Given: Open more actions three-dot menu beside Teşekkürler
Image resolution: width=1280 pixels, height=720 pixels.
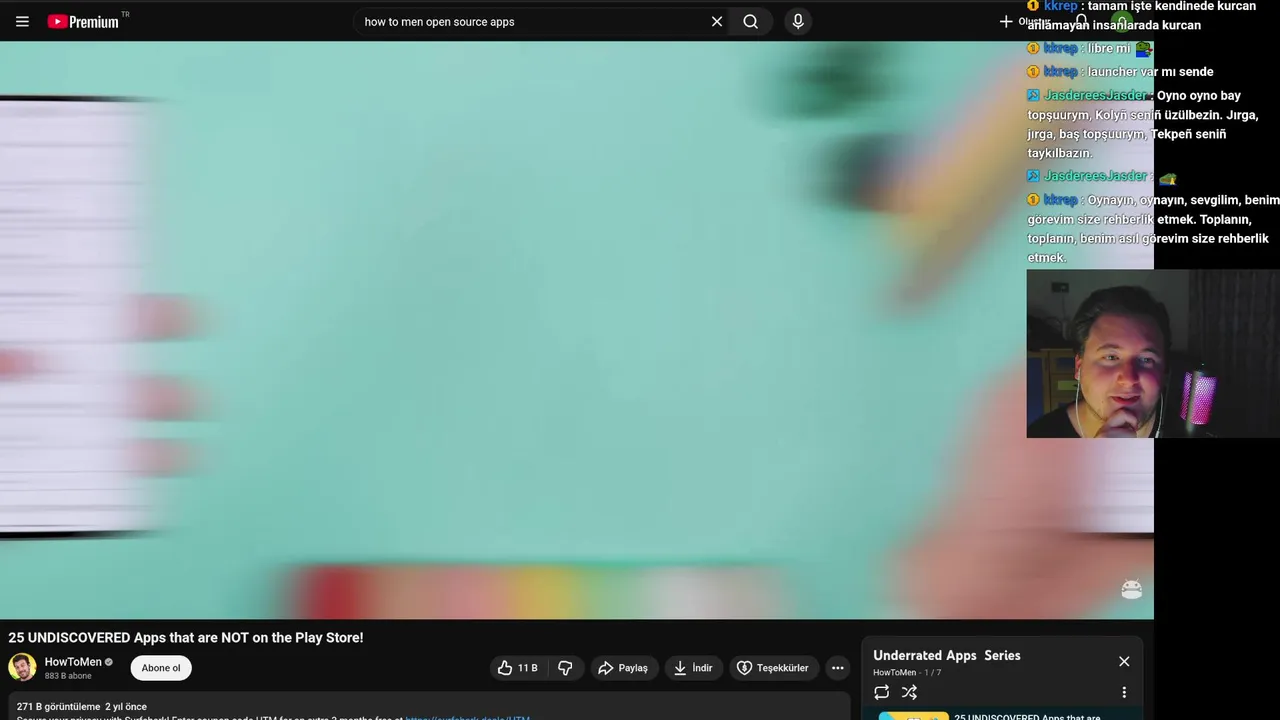Looking at the screenshot, I should click(837, 668).
